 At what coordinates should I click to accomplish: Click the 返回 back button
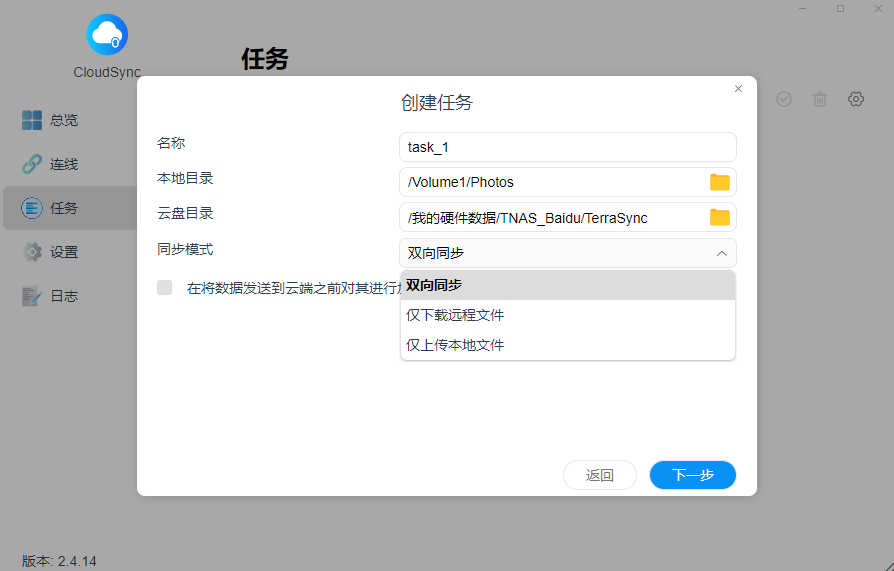tap(599, 475)
